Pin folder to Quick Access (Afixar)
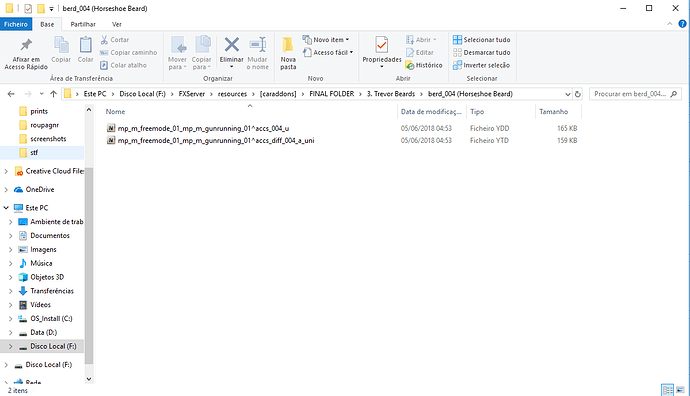This screenshot has width=690, height=396. coord(26,54)
